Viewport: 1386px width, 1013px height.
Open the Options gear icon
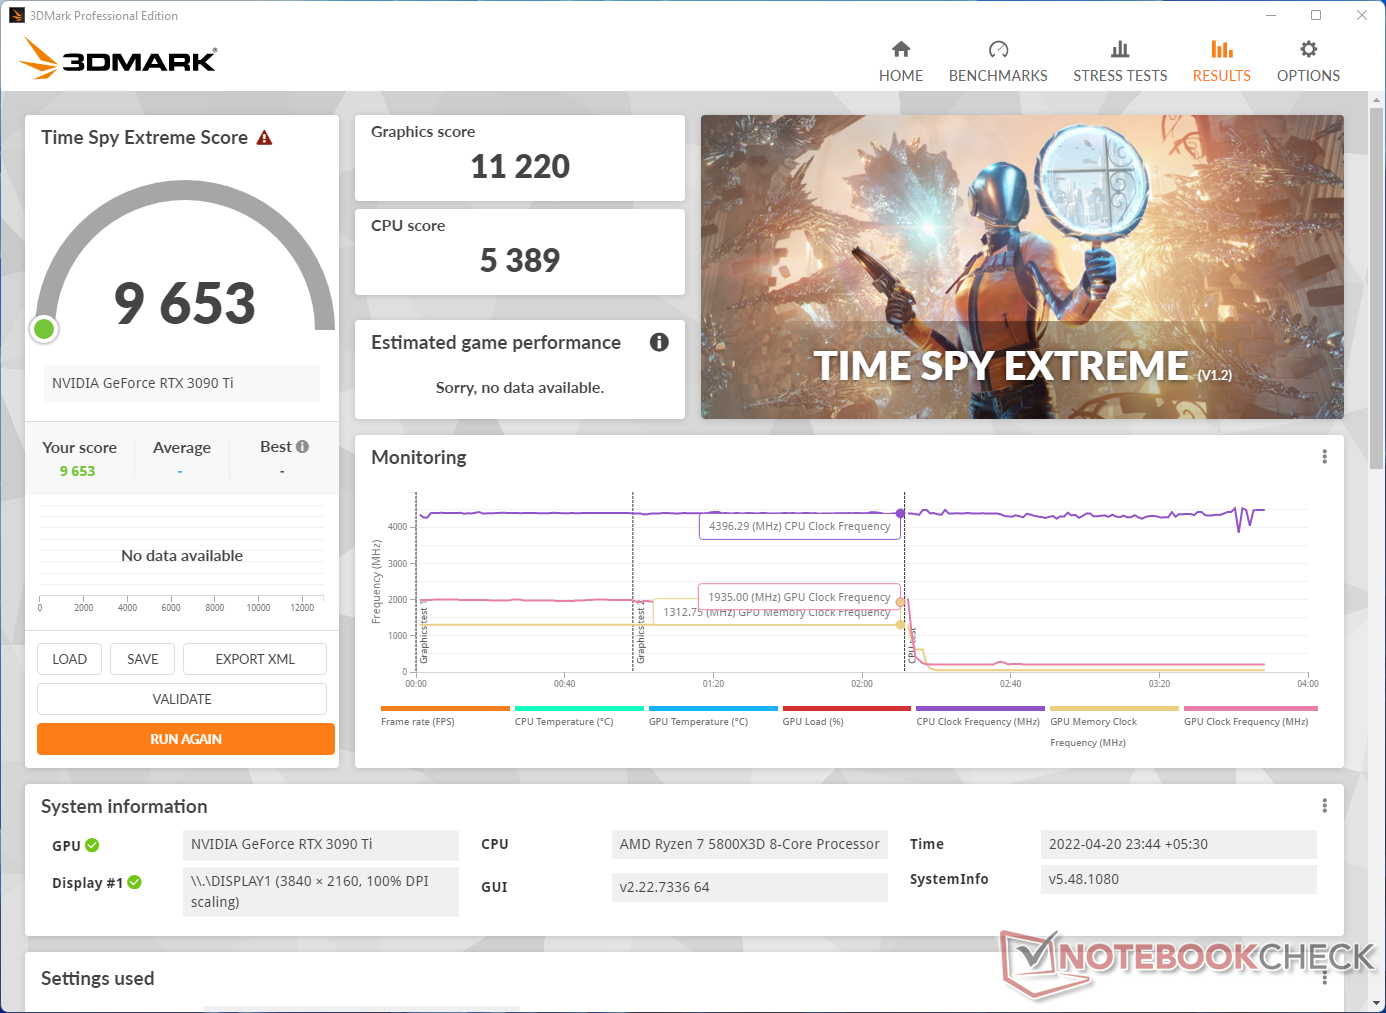pyautogui.click(x=1308, y=49)
